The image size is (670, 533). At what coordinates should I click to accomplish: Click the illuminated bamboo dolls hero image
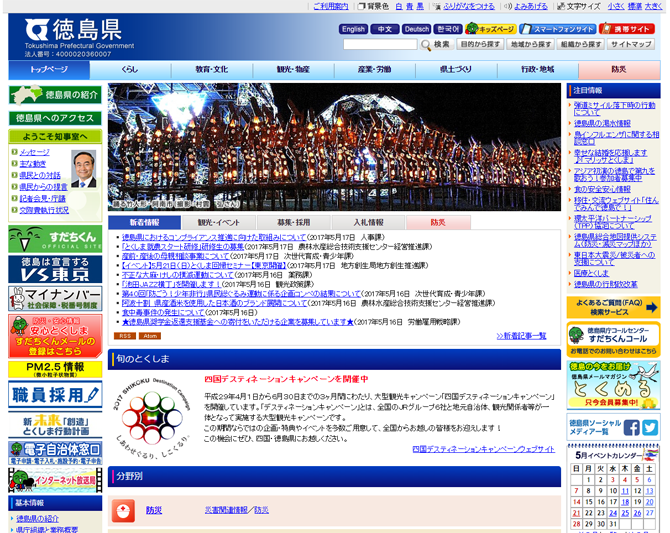(x=334, y=147)
